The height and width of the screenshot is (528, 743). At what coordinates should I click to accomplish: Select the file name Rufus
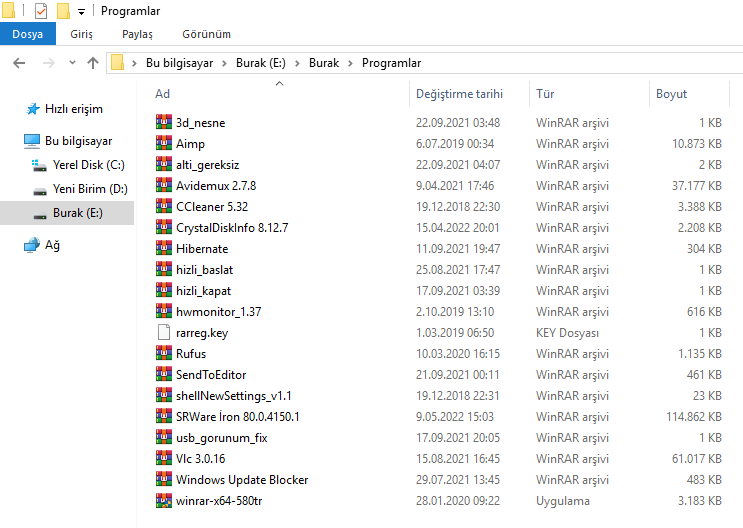[191, 354]
